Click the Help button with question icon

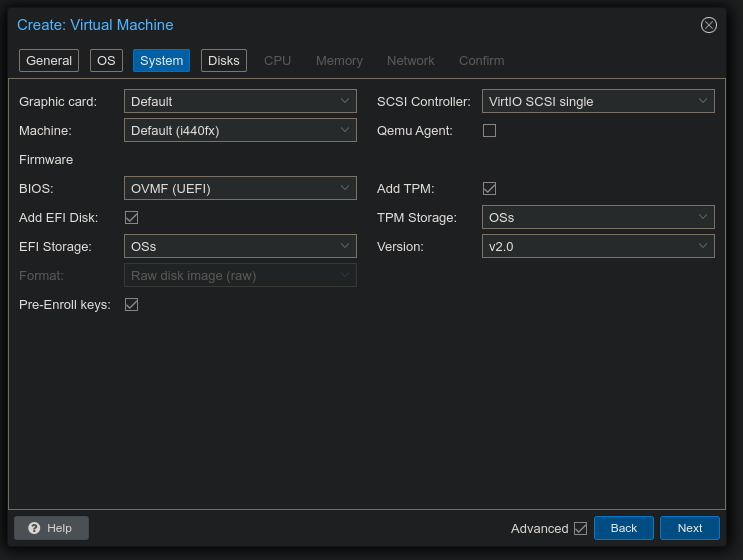coord(51,528)
